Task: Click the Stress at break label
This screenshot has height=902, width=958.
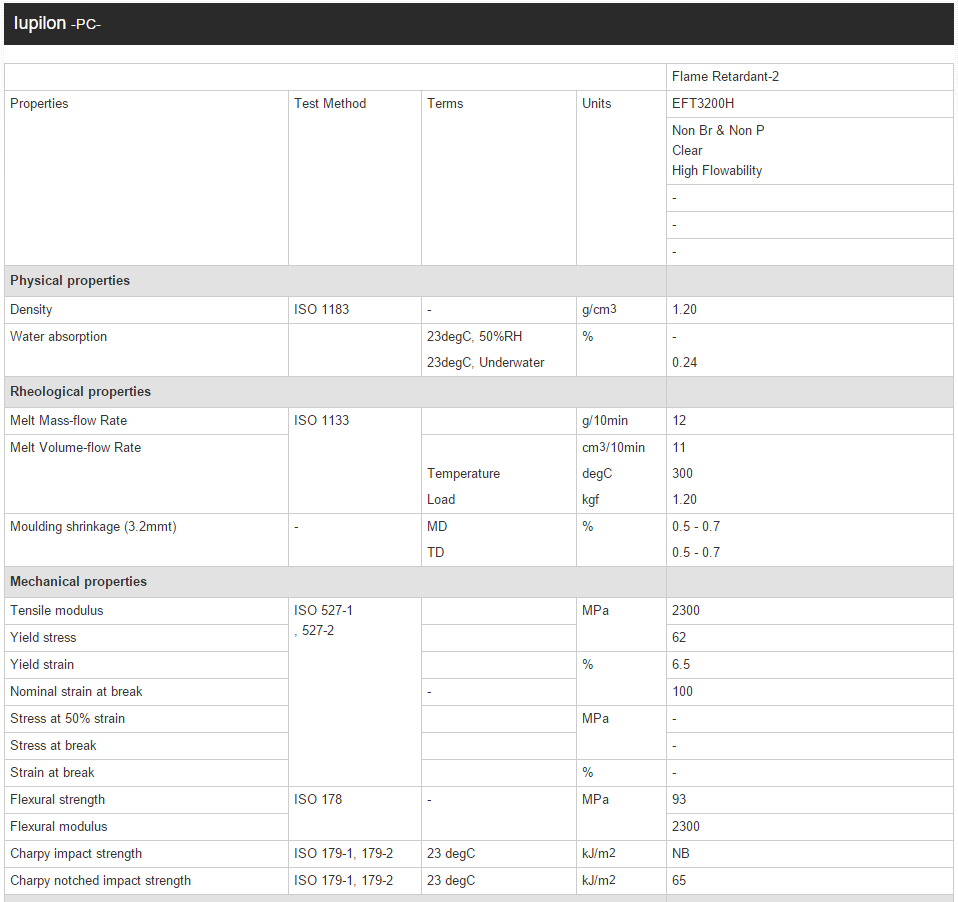Action: (53, 746)
